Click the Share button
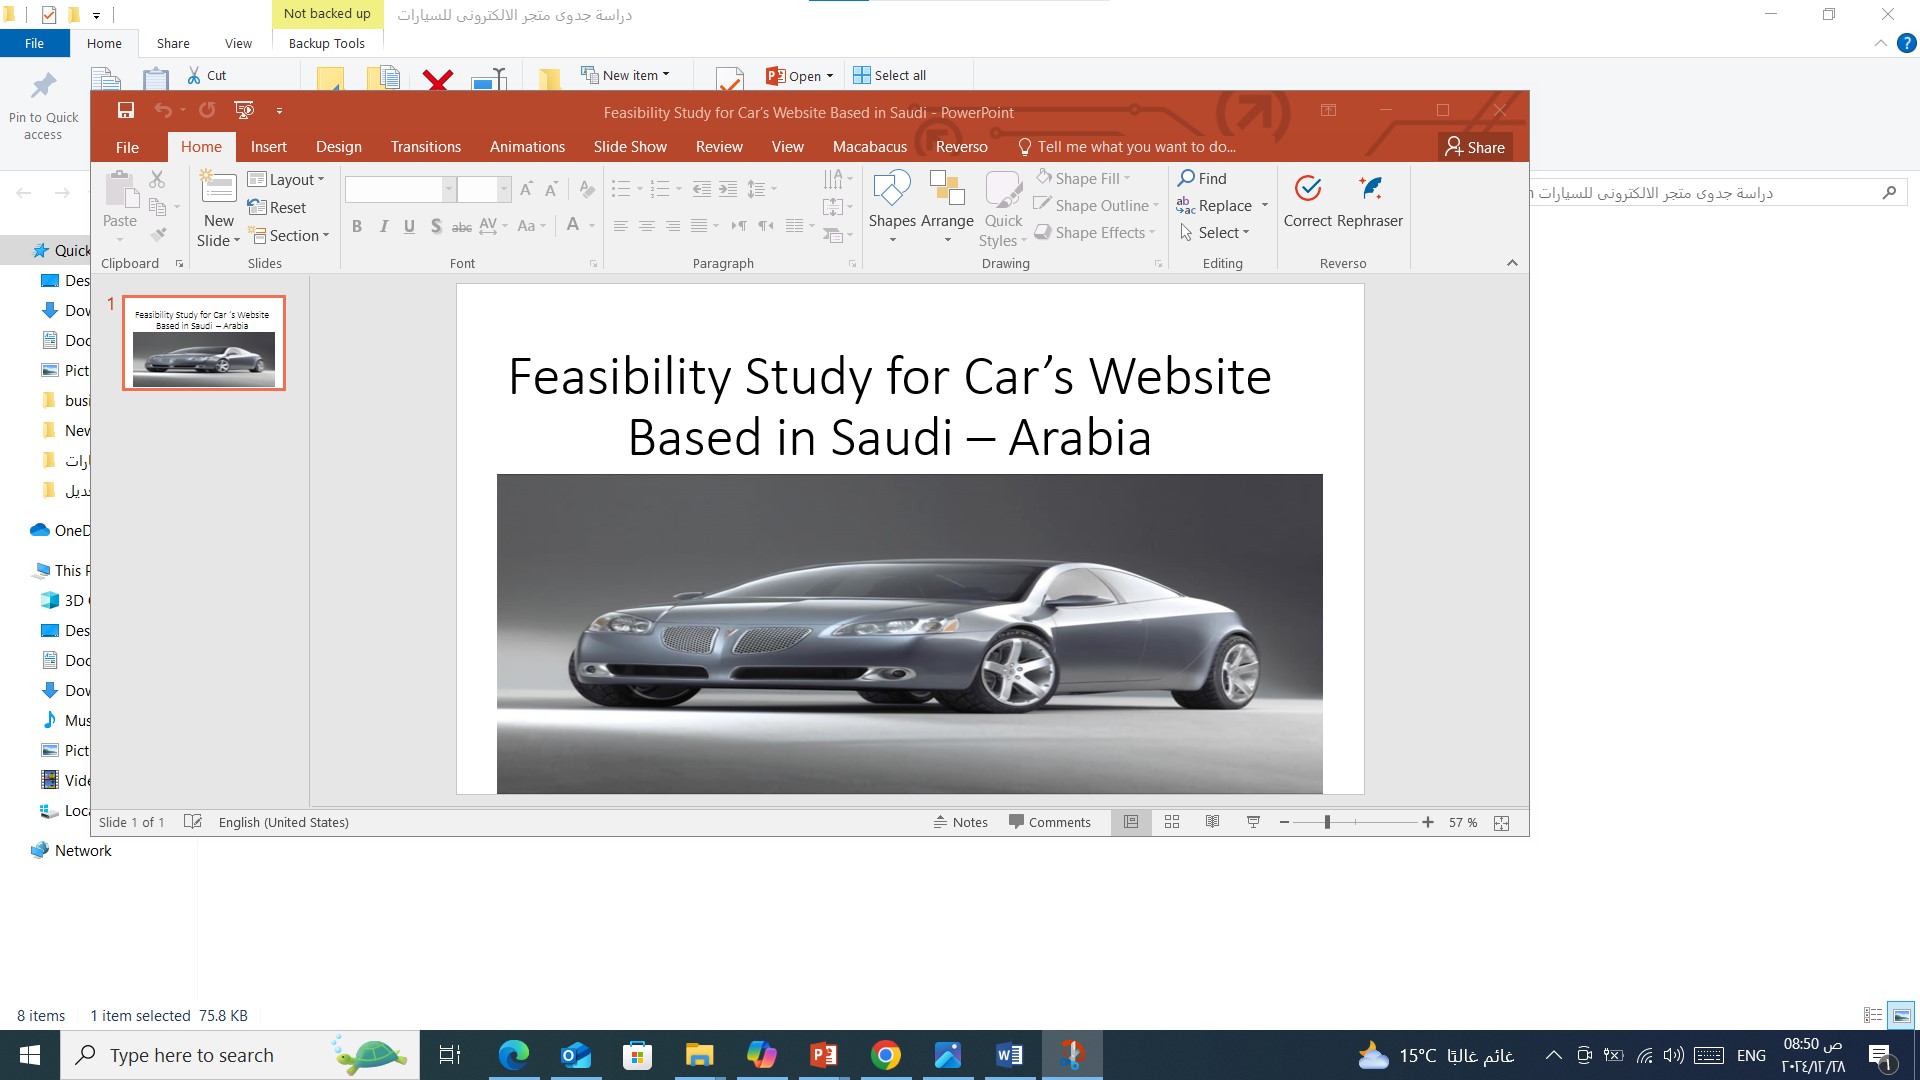 click(1475, 147)
